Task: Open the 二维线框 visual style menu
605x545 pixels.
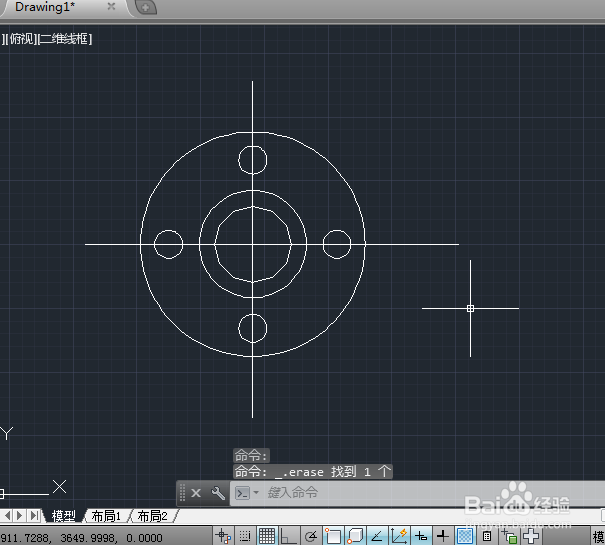Action: point(65,39)
